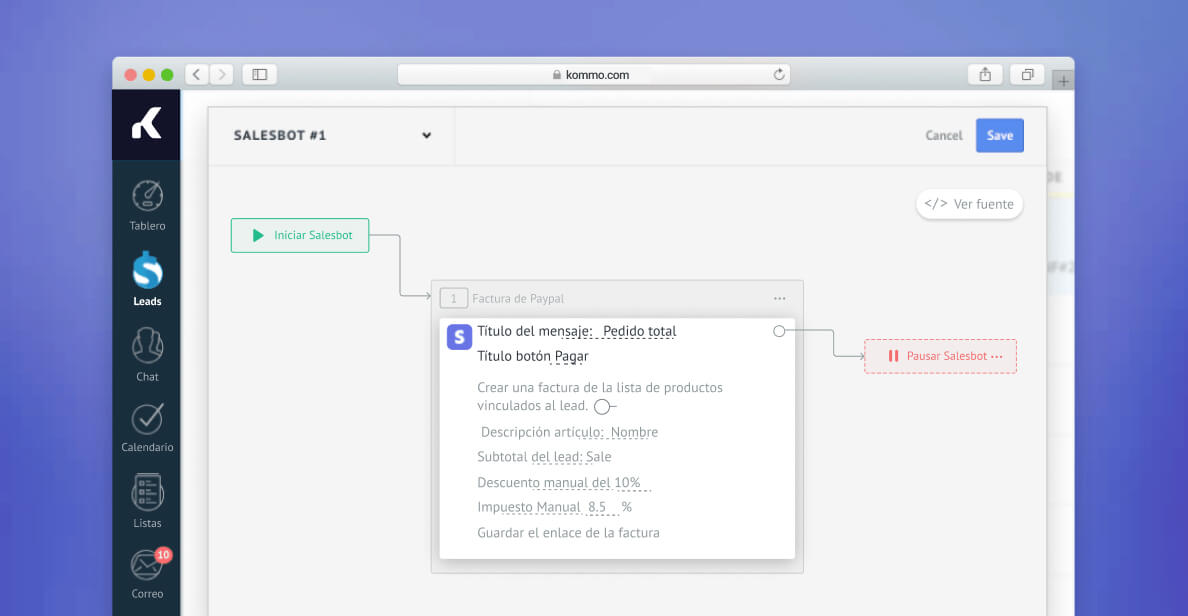
Task: Click the Kommo logo in sidebar
Action: point(146,124)
